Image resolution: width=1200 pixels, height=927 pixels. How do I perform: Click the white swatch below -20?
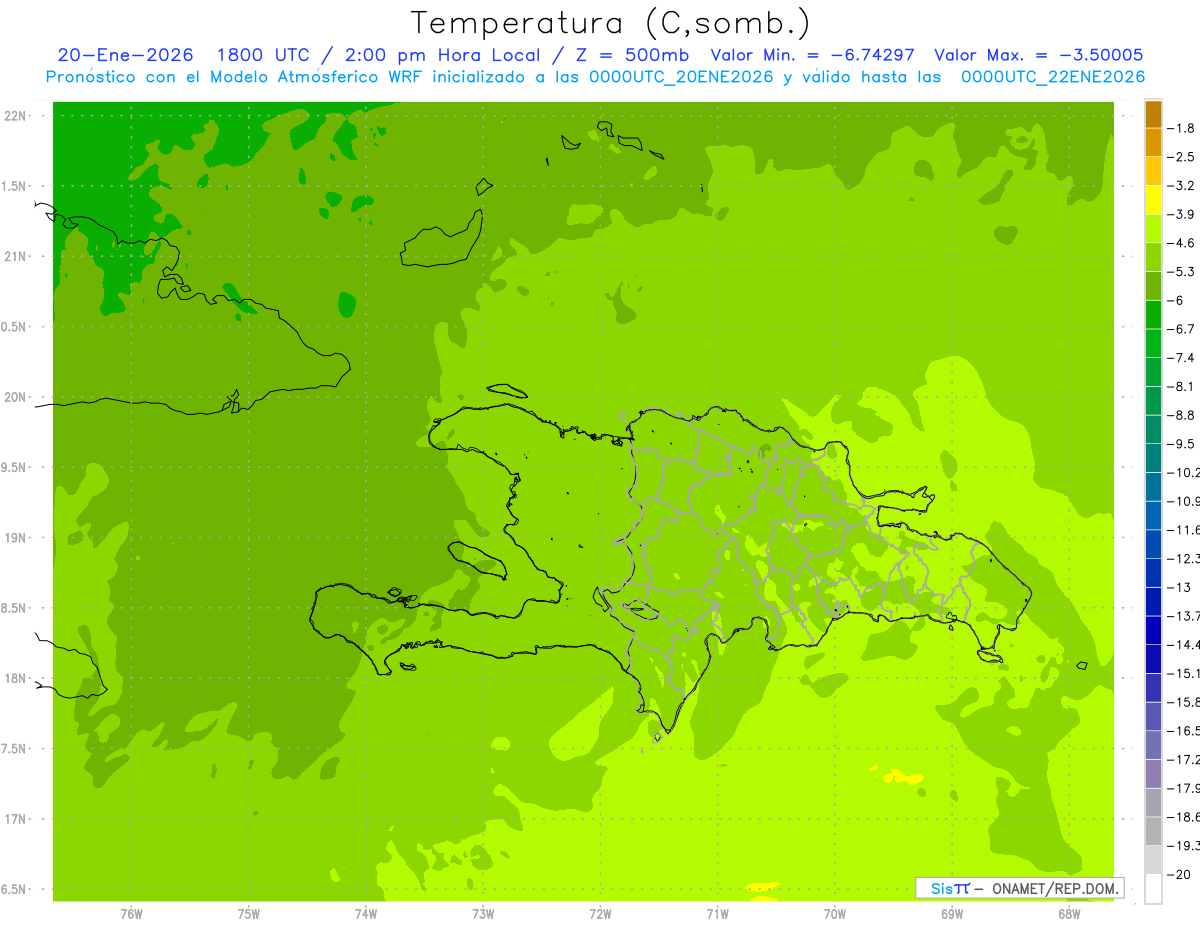(1153, 889)
